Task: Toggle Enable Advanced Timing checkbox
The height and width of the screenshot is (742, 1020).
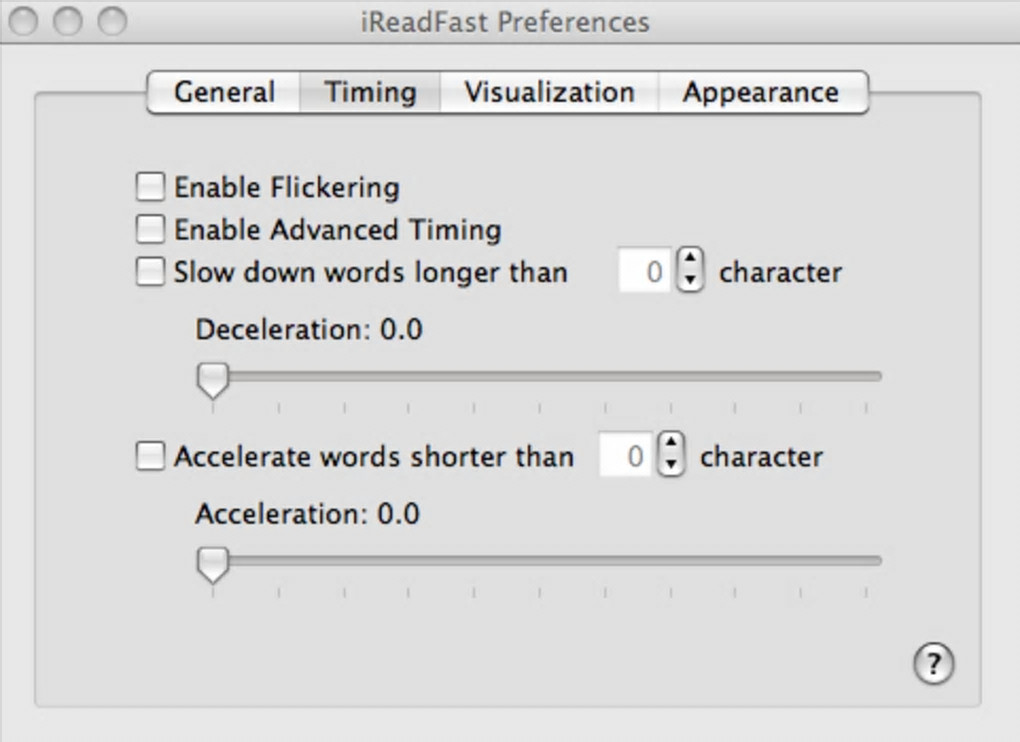Action: pyautogui.click(x=150, y=229)
